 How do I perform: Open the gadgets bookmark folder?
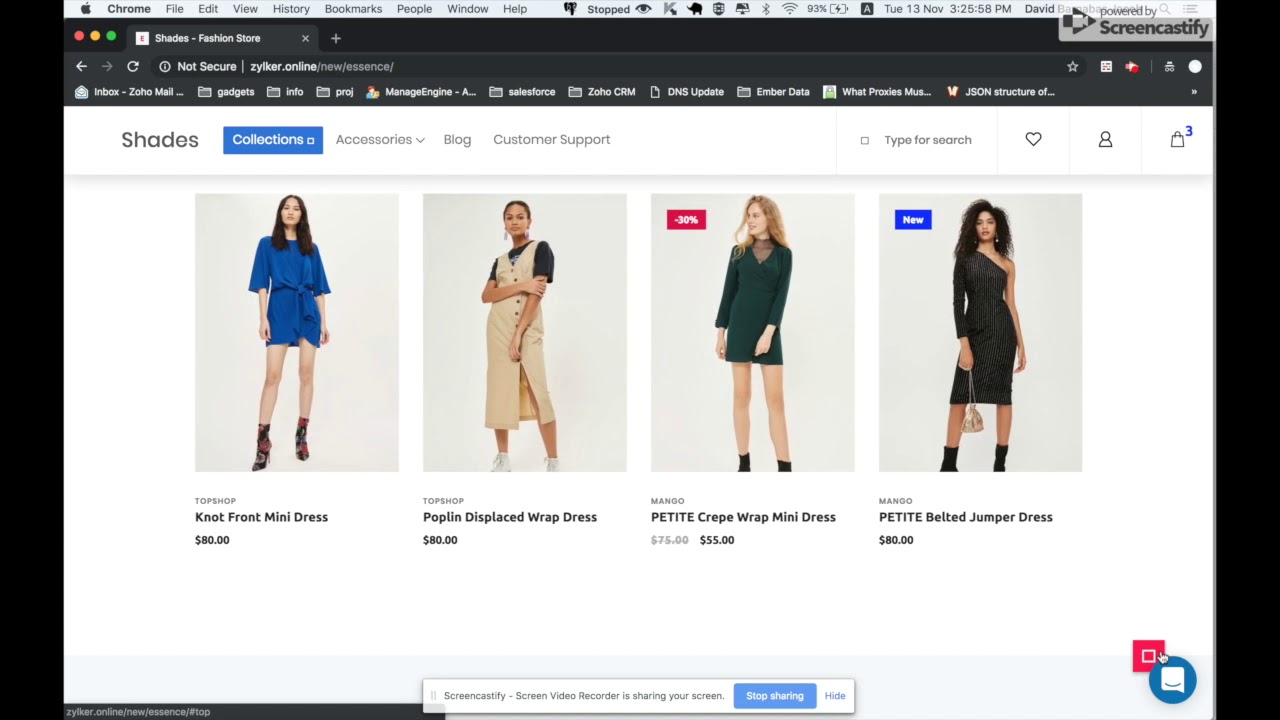(x=226, y=92)
